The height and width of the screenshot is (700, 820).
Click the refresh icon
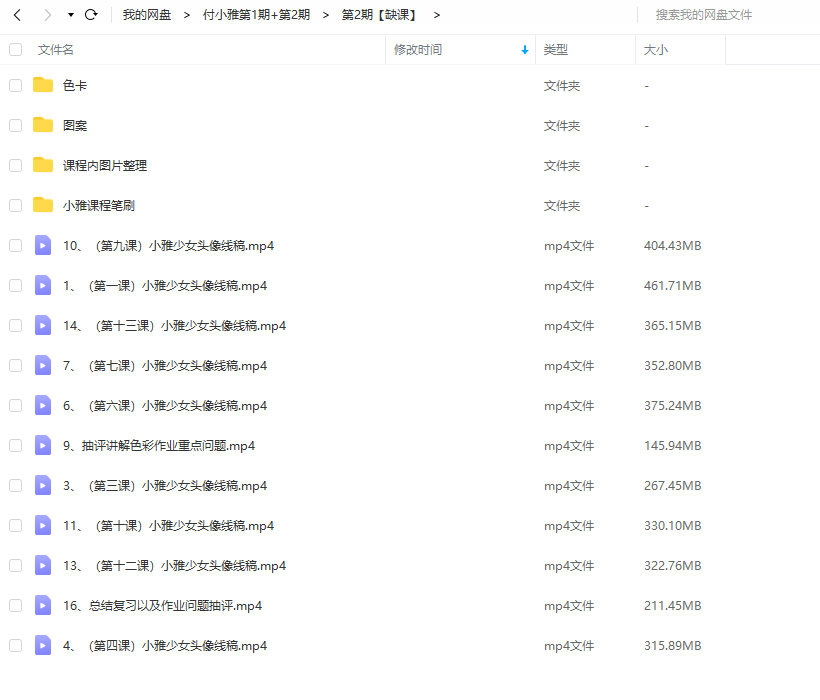[x=91, y=15]
